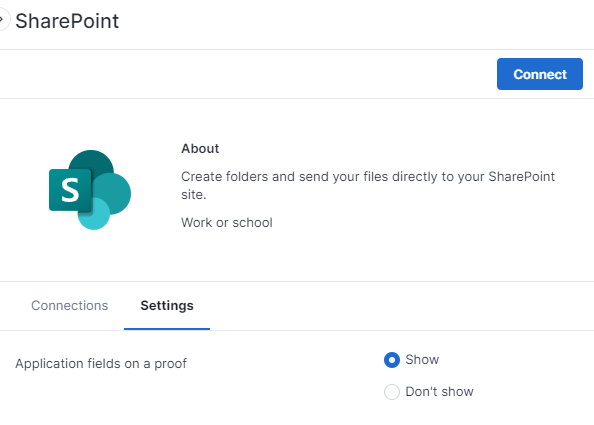
Task: Click 'Create folders and send your files' description
Action: 367,185
